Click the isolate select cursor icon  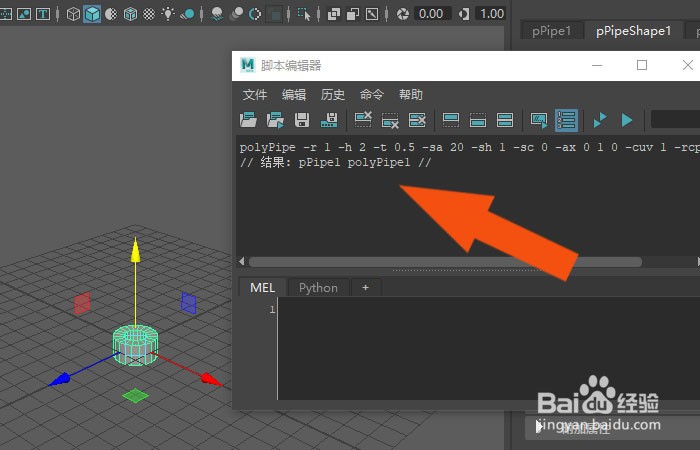[x=304, y=14]
